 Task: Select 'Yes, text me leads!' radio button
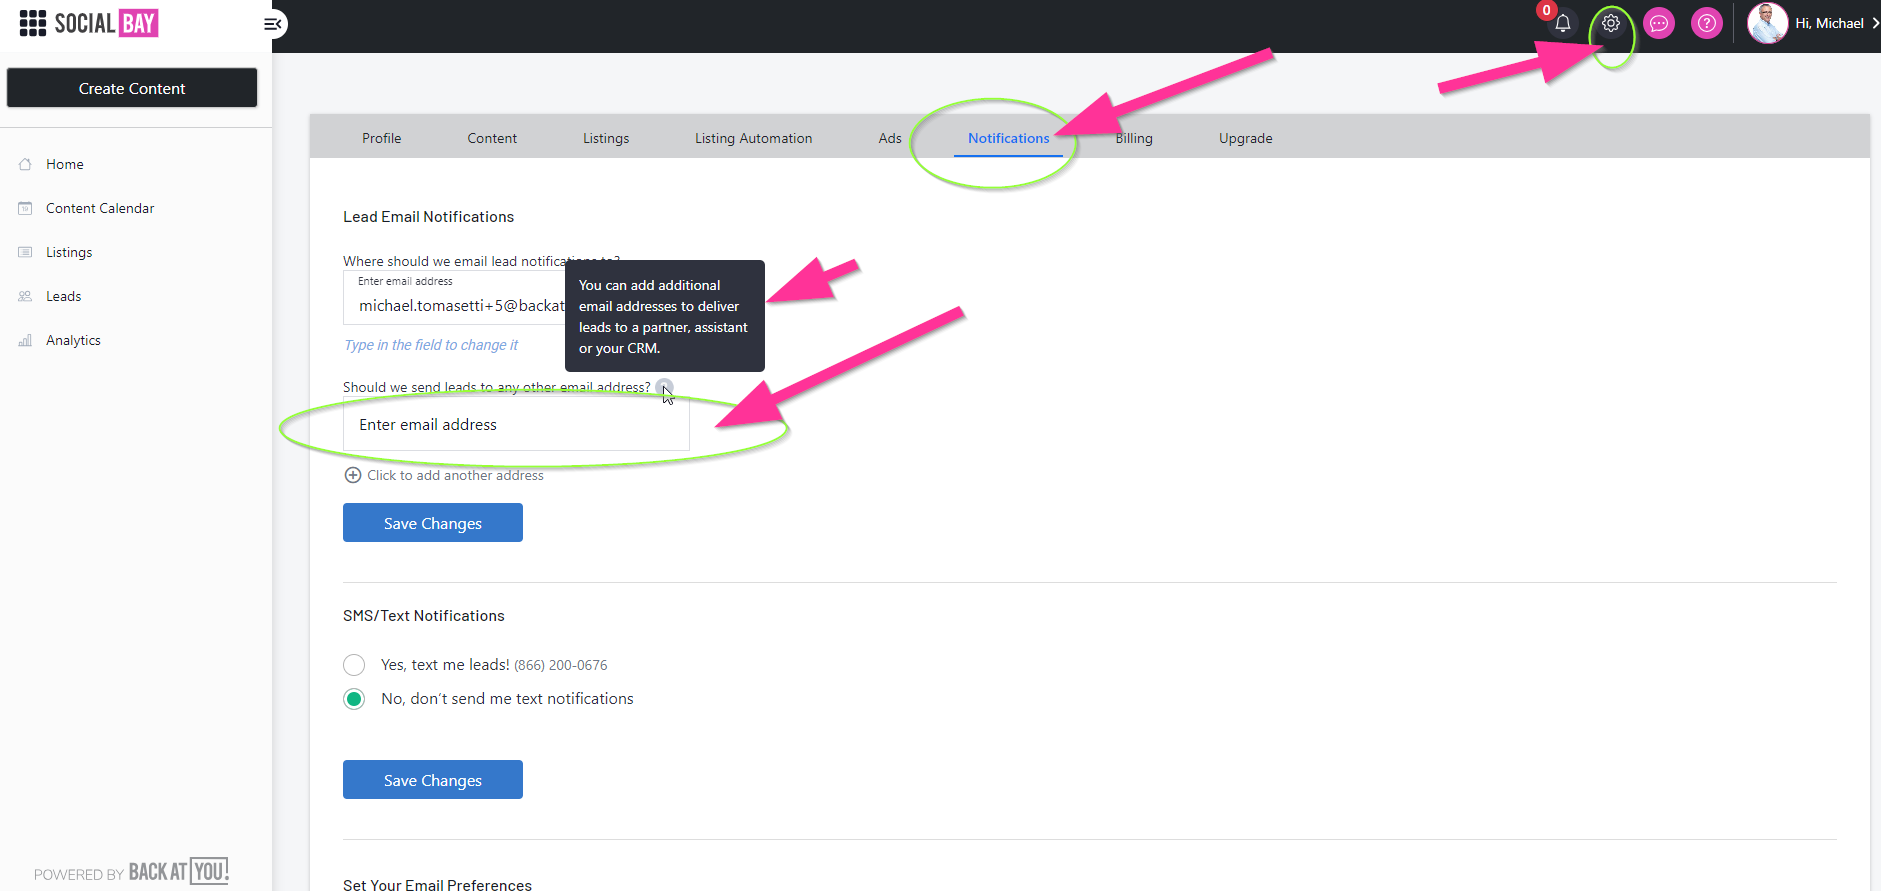pyautogui.click(x=354, y=665)
